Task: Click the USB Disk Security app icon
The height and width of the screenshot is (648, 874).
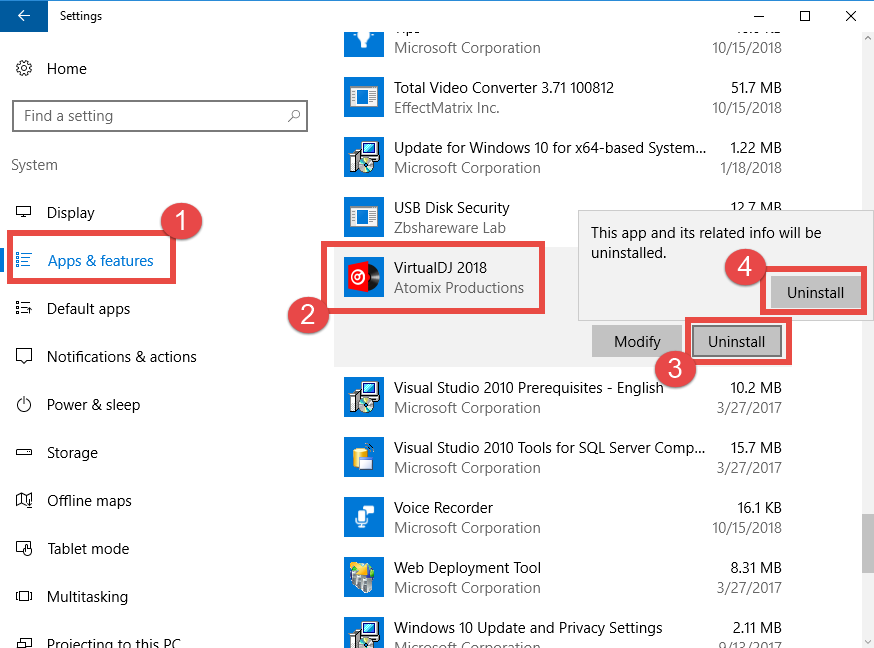Action: coord(364,217)
